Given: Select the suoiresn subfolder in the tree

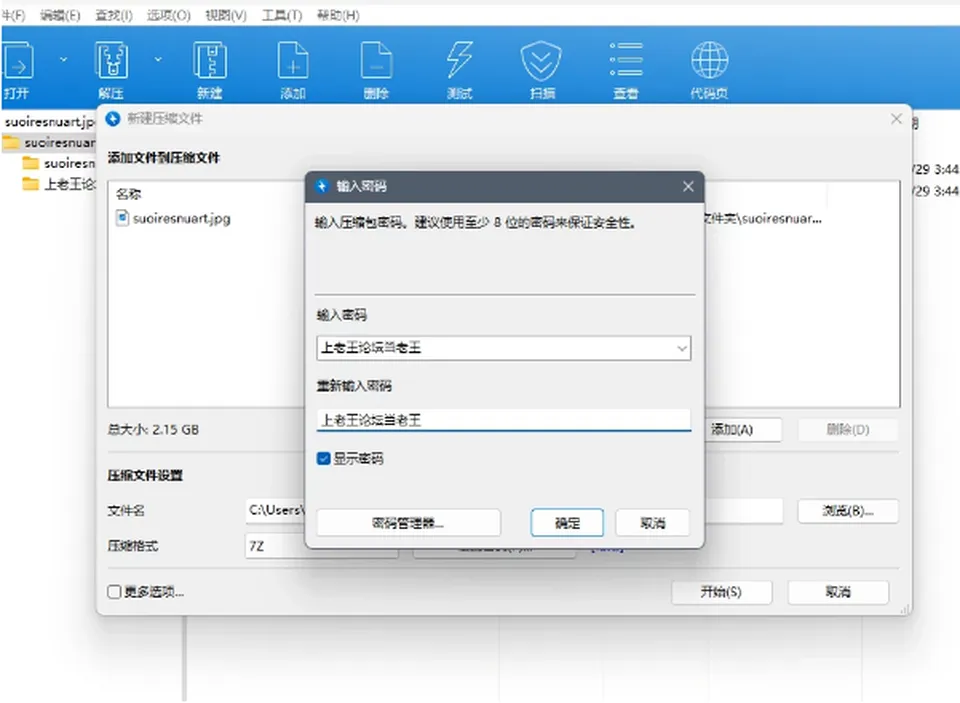Looking at the screenshot, I should tap(59, 164).
